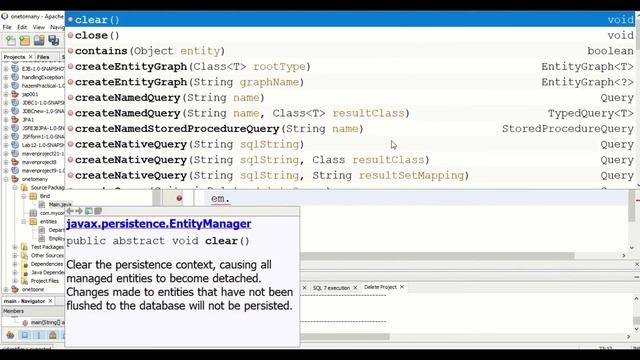The width and height of the screenshot is (640, 360).
Task: Open source from the Javadoc popup icon
Action: (98, 211)
